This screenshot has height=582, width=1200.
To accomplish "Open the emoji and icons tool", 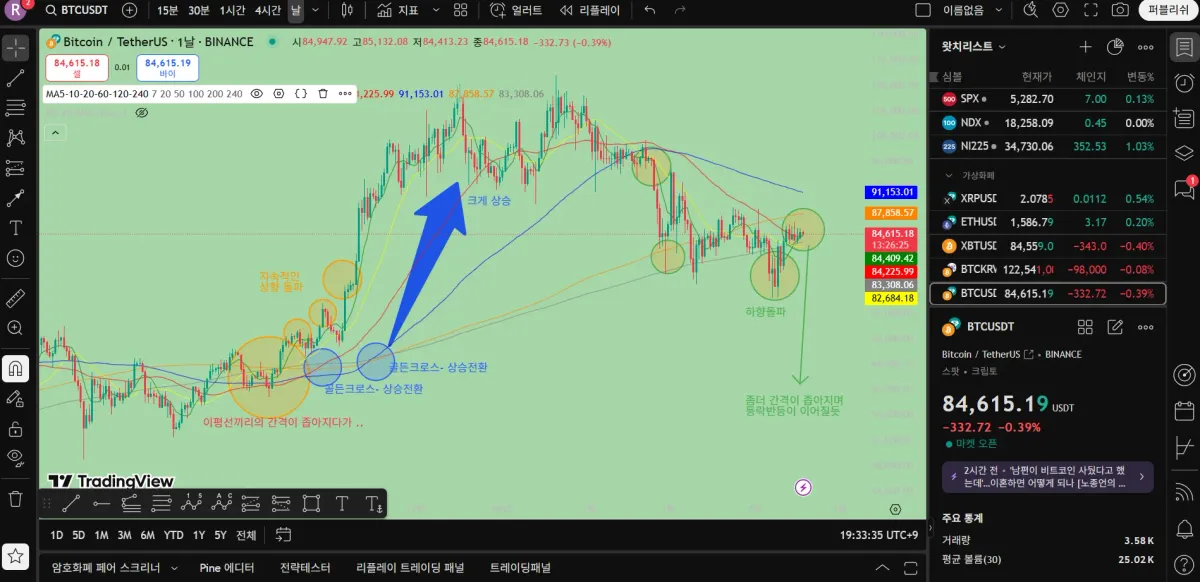I will pyautogui.click(x=15, y=258).
